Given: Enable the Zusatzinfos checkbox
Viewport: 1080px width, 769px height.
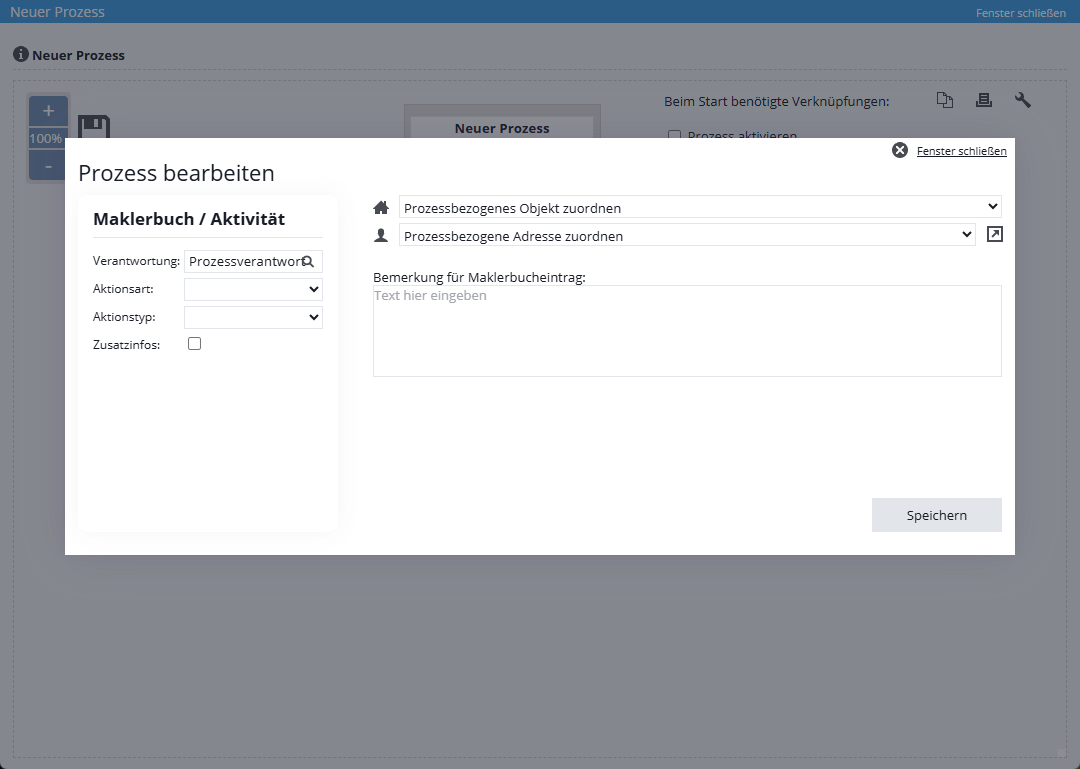Looking at the screenshot, I should pos(195,344).
